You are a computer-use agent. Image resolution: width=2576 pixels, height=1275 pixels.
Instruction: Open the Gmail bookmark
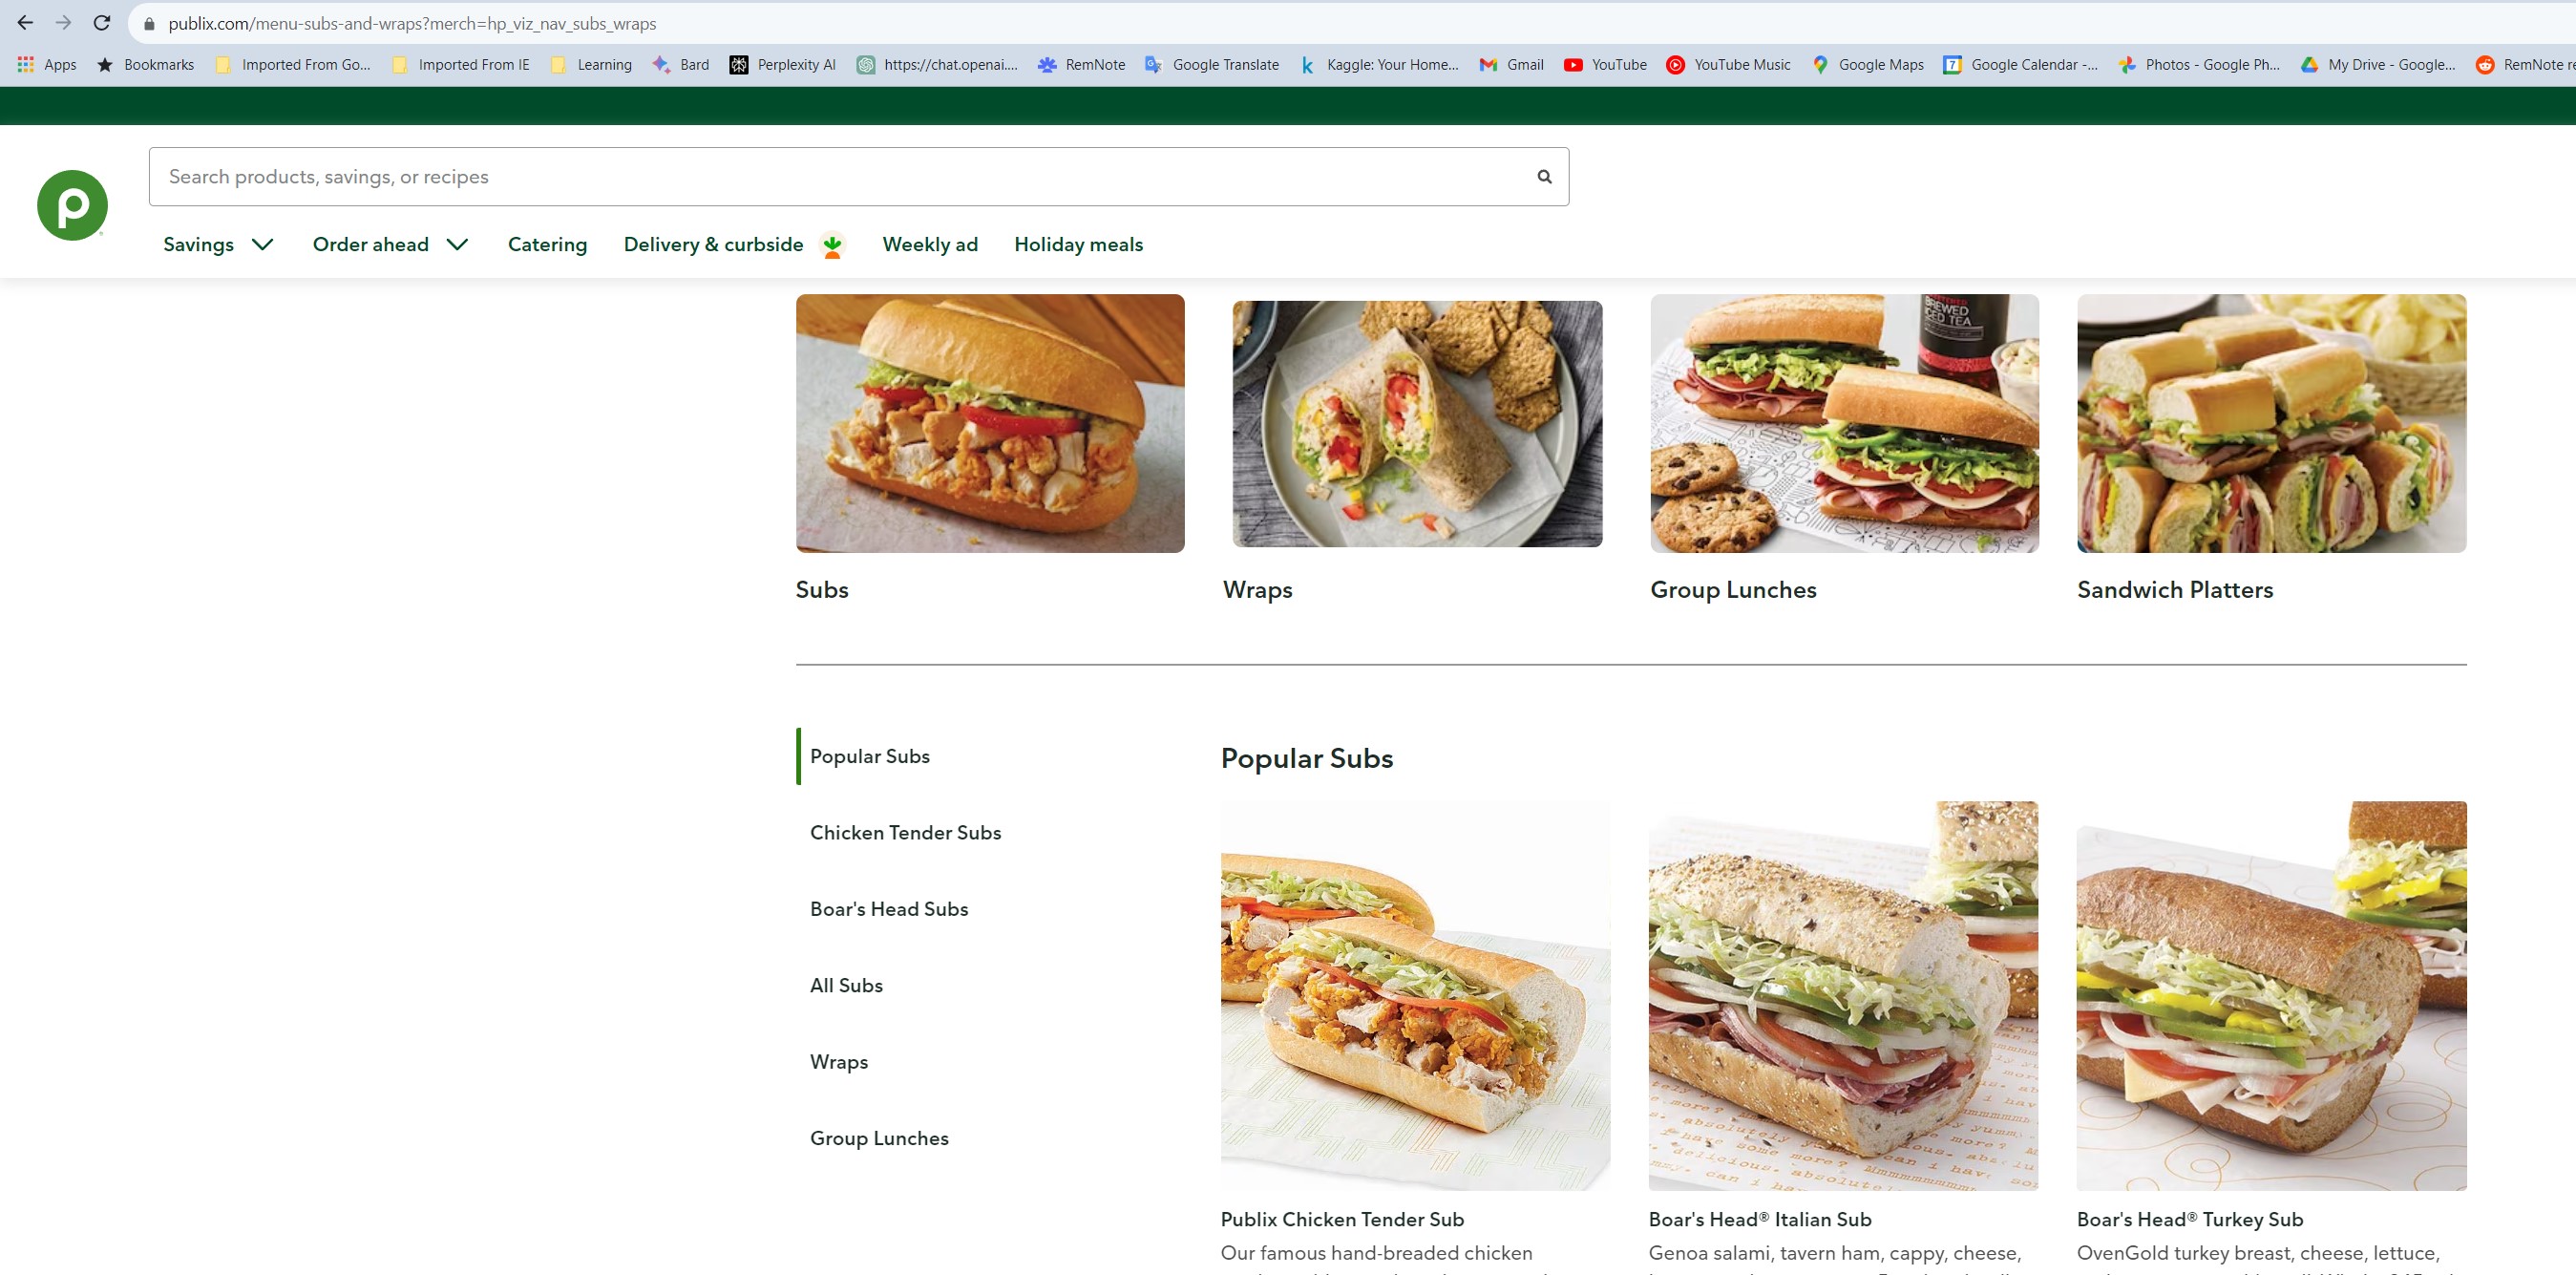pyautogui.click(x=1511, y=64)
